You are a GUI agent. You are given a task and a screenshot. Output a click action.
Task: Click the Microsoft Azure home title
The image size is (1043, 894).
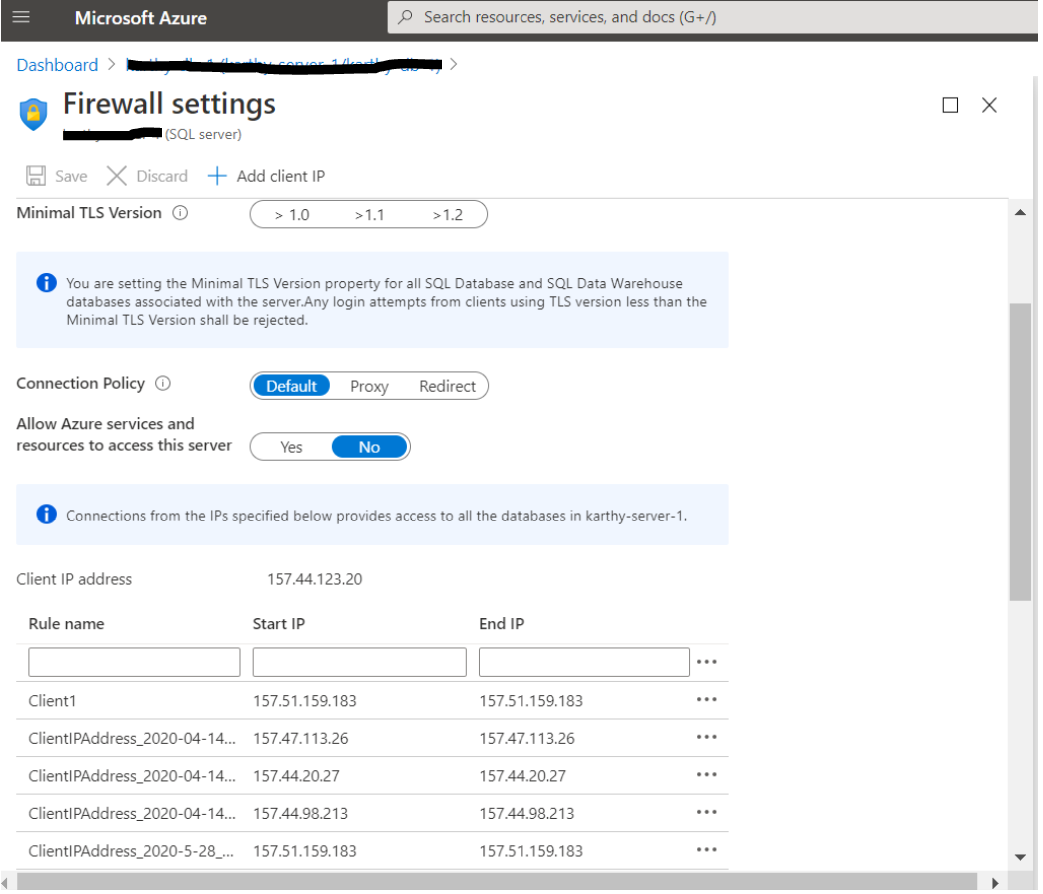click(x=140, y=18)
